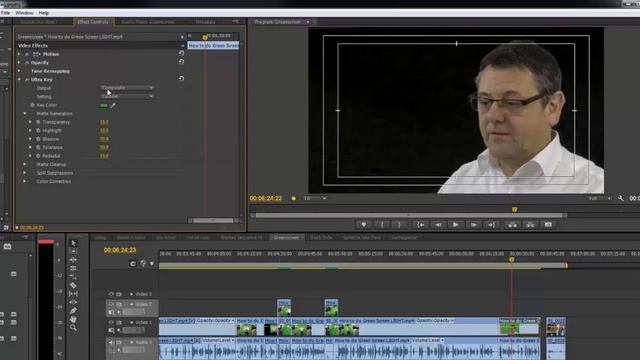
Task: Mark Out point in Program monitor
Action: pyautogui.click(x=400, y=224)
